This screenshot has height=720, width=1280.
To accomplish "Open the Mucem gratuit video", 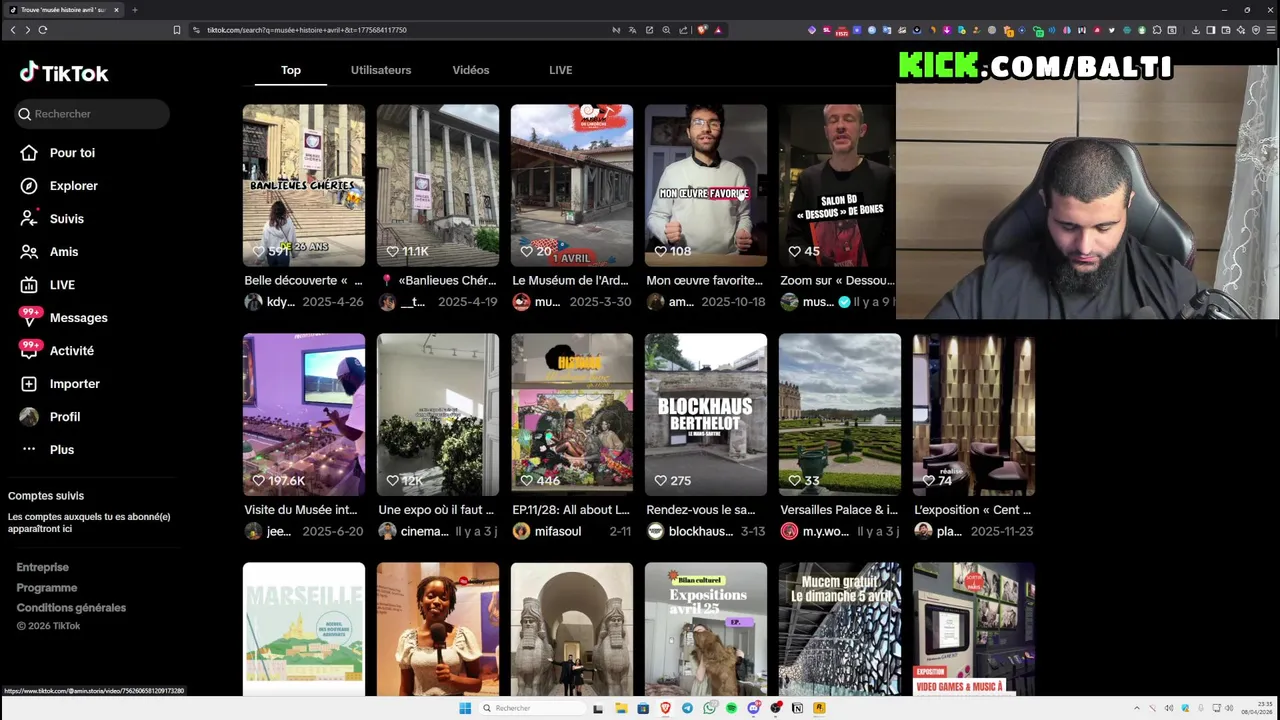I will coord(840,629).
